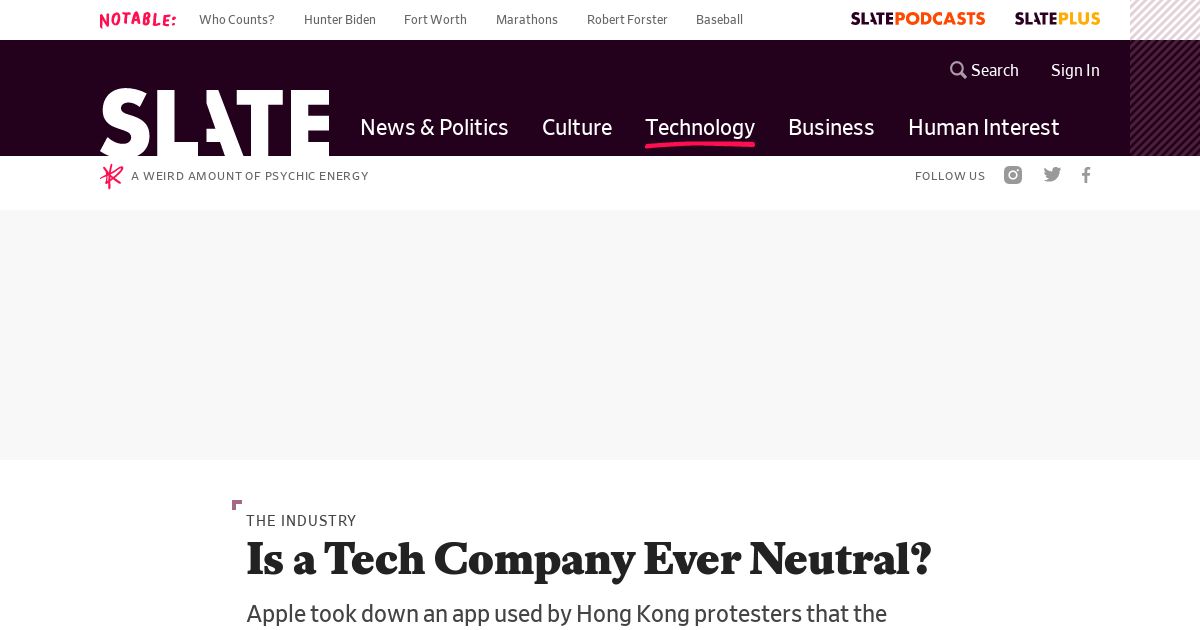
Task: Click the Sign In link
Action: (1075, 70)
